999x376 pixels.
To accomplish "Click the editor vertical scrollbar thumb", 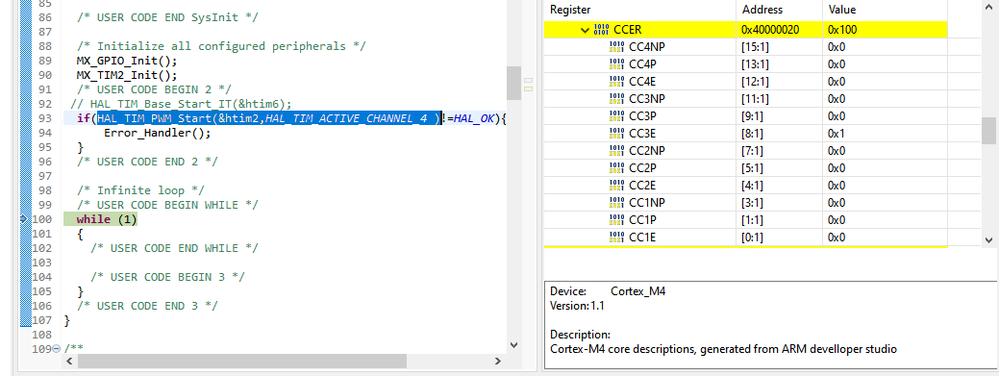I will [514, 83].
